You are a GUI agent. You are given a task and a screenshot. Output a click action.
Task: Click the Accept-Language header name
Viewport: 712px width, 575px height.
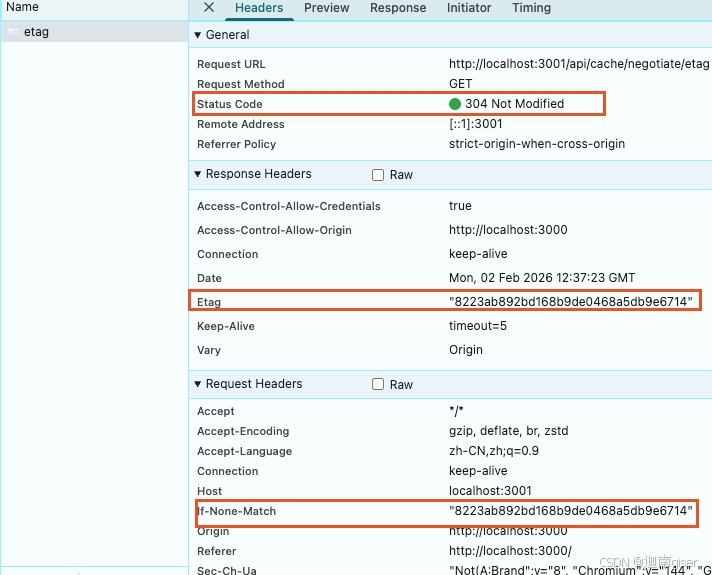(244, 451)
